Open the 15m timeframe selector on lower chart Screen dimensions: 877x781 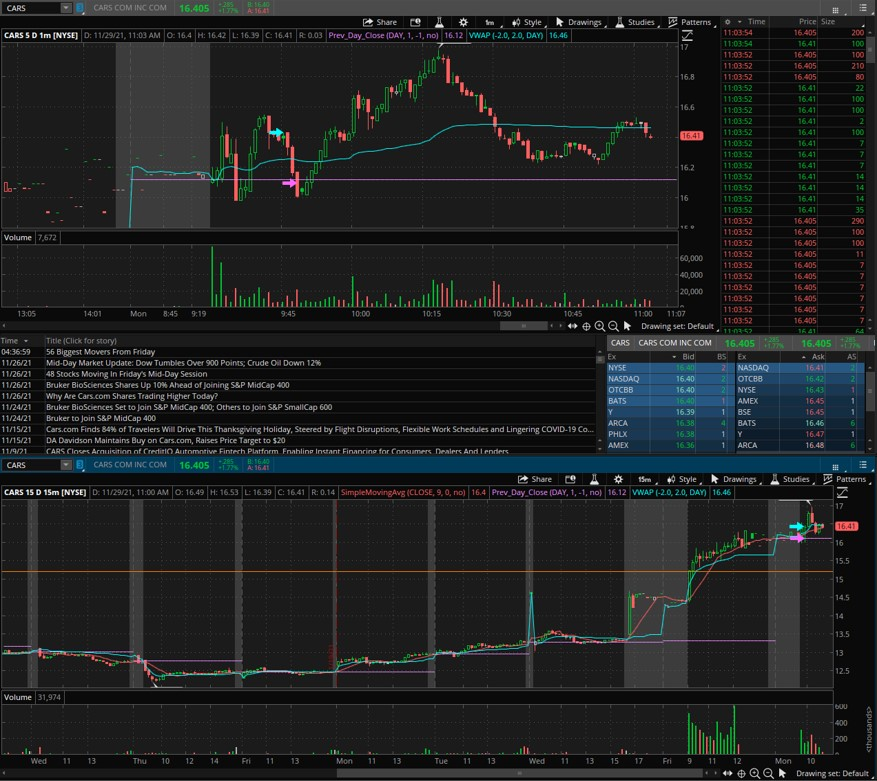tap(645, 479)
